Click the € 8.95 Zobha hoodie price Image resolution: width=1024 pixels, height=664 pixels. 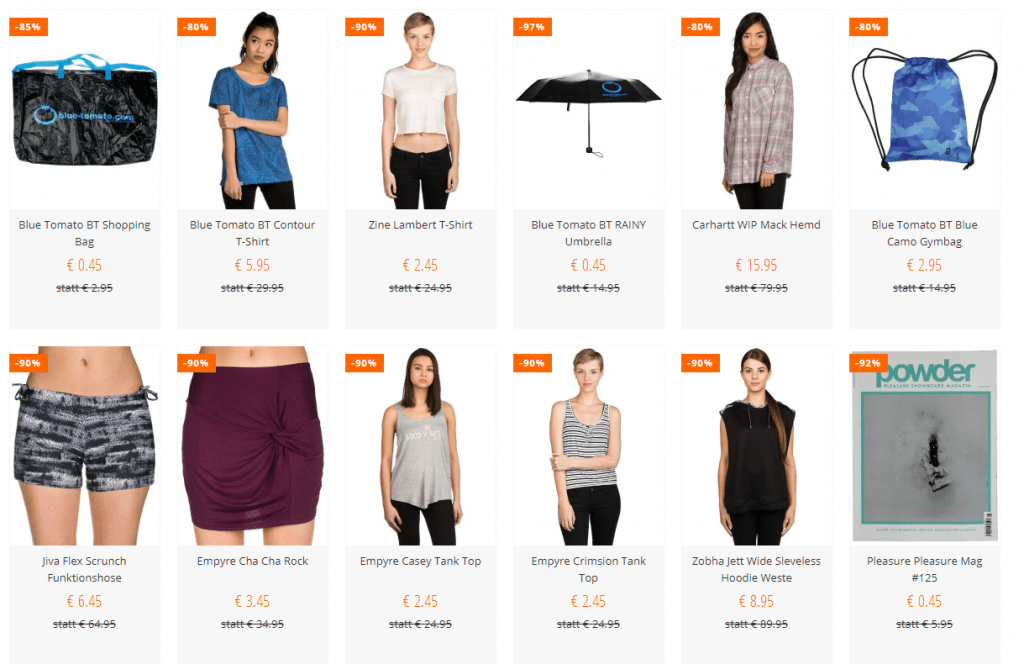(x=756, y=601)
